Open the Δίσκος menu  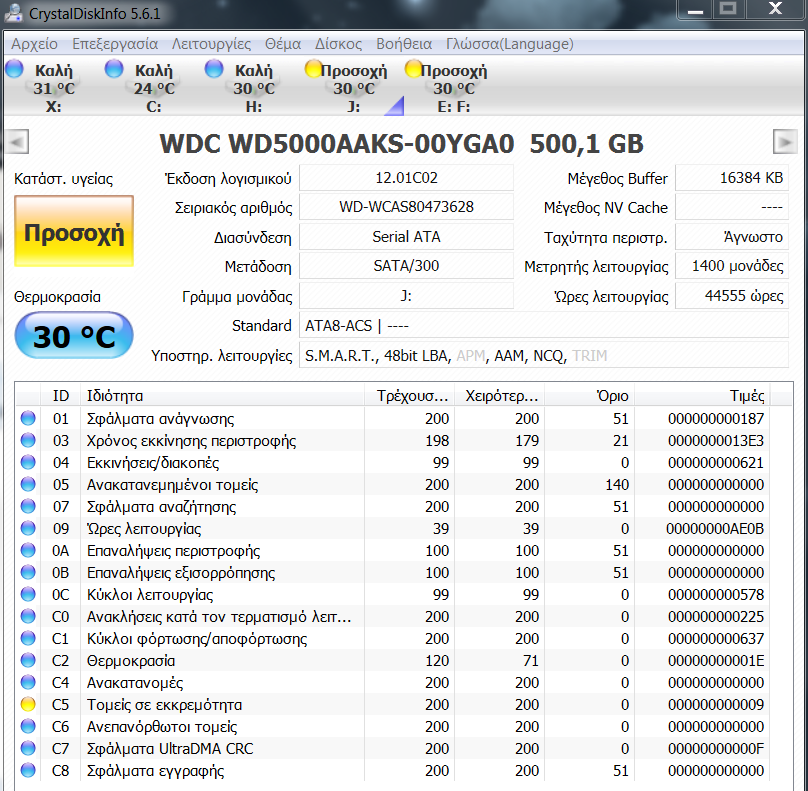click(339, 44)
